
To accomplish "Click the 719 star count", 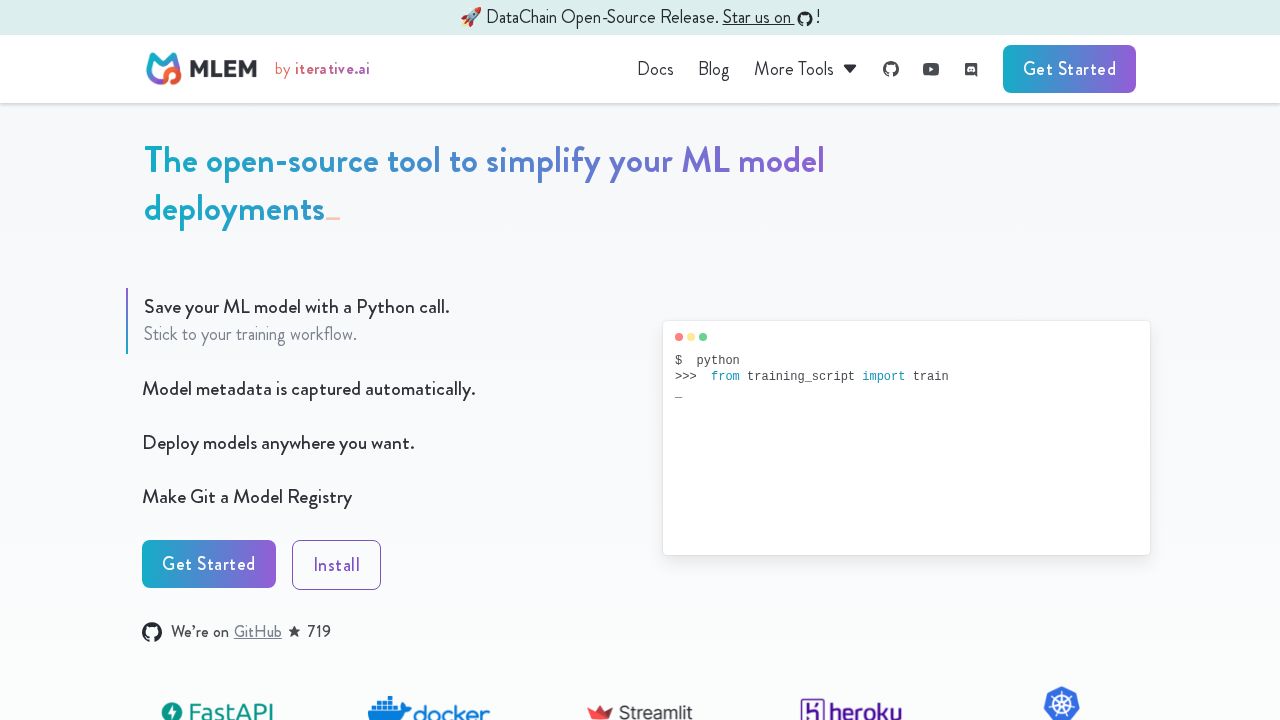I will click(x=319, y=632).
